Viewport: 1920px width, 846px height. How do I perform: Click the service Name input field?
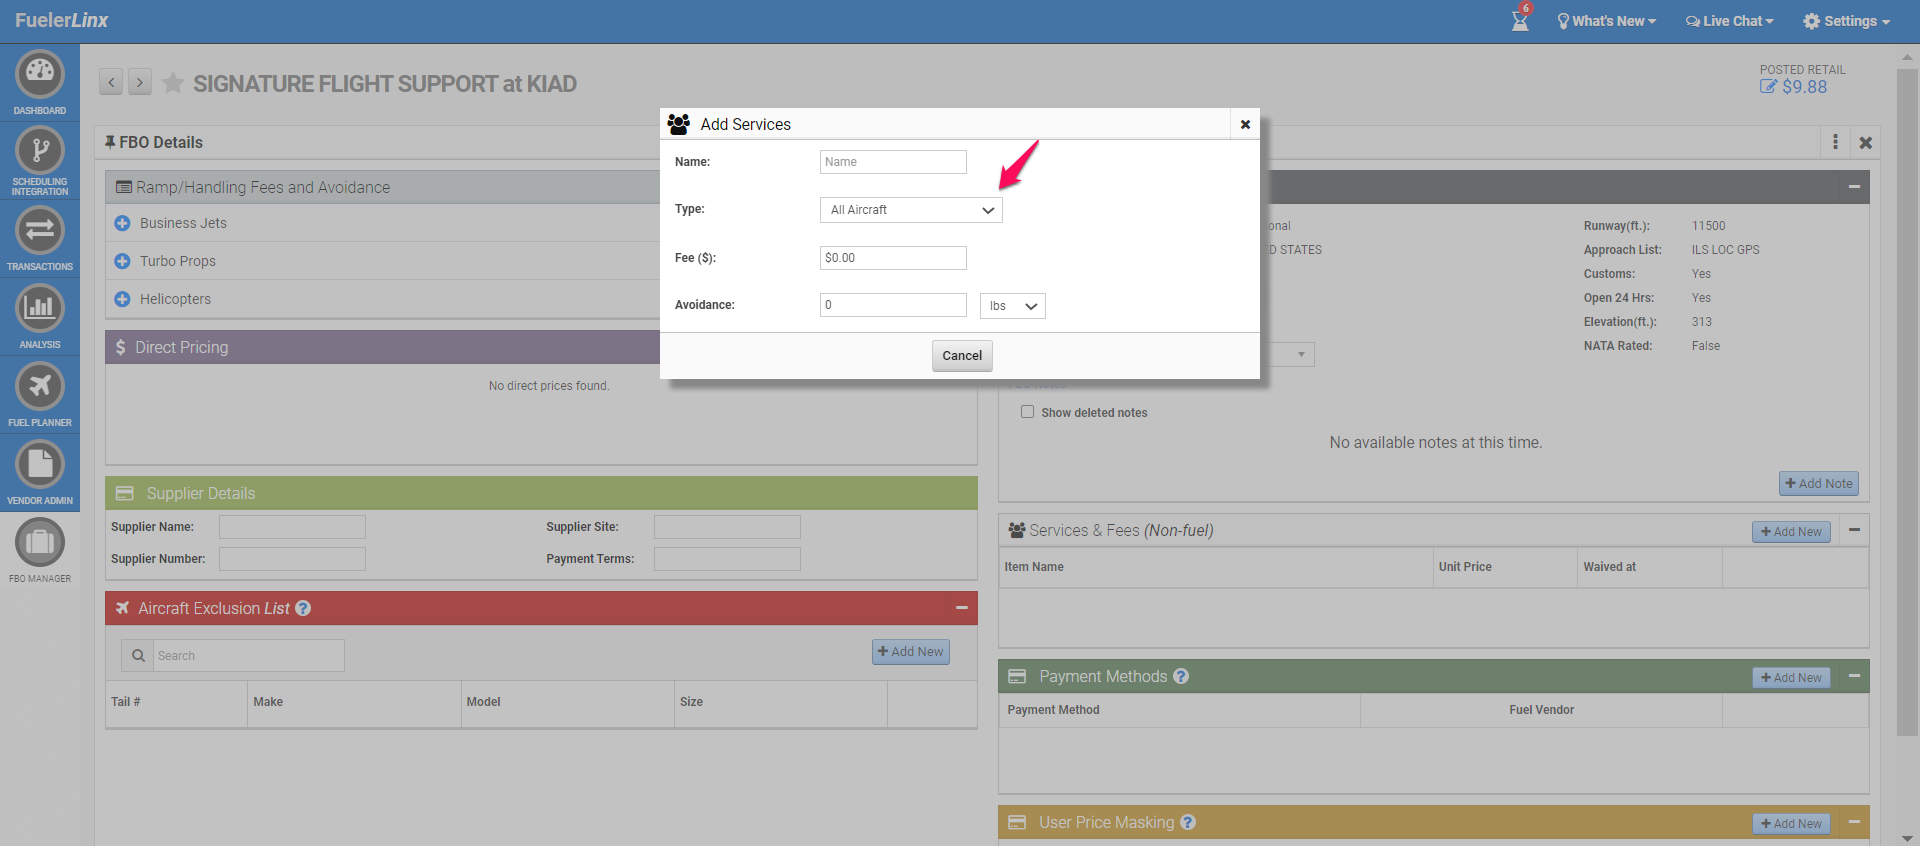point(893,162)
